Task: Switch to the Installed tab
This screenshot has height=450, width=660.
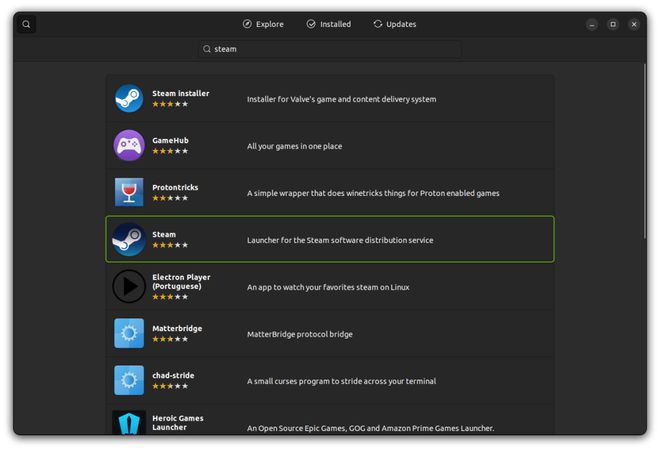Action: [x=329, y=24]
